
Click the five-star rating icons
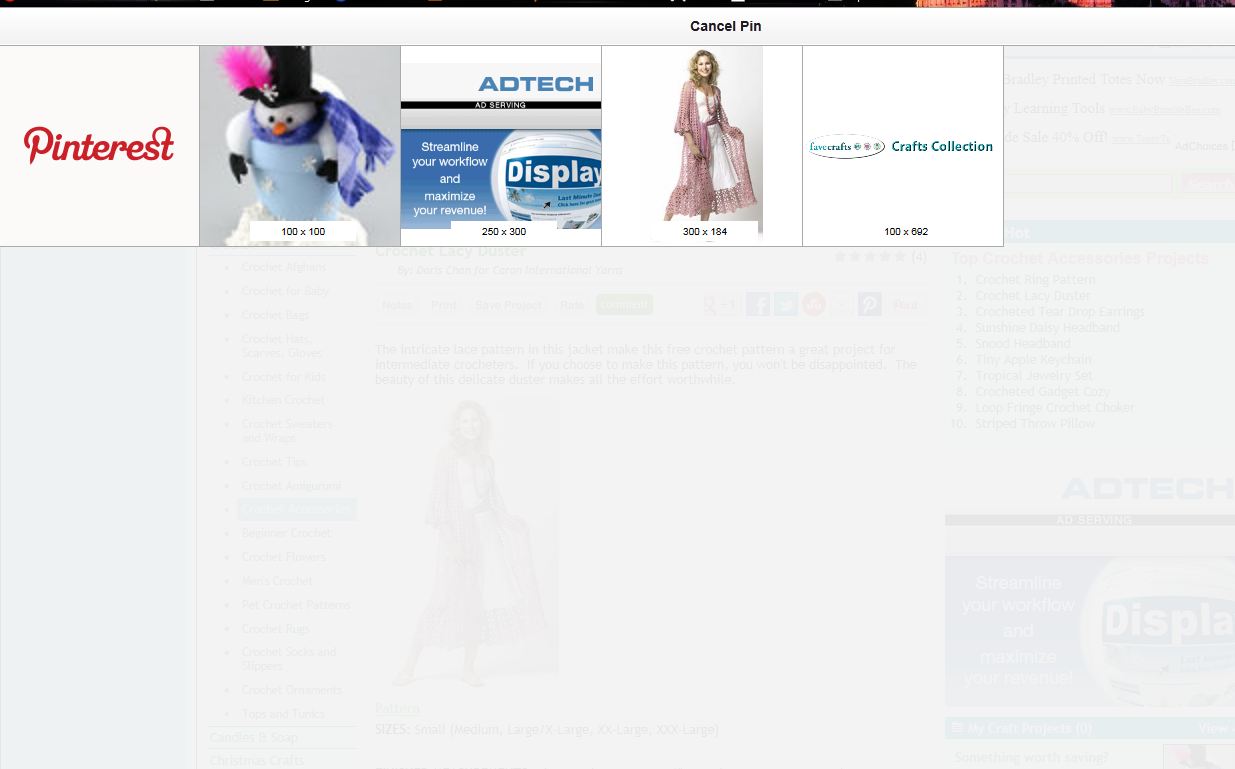click(x=870, y=257)
